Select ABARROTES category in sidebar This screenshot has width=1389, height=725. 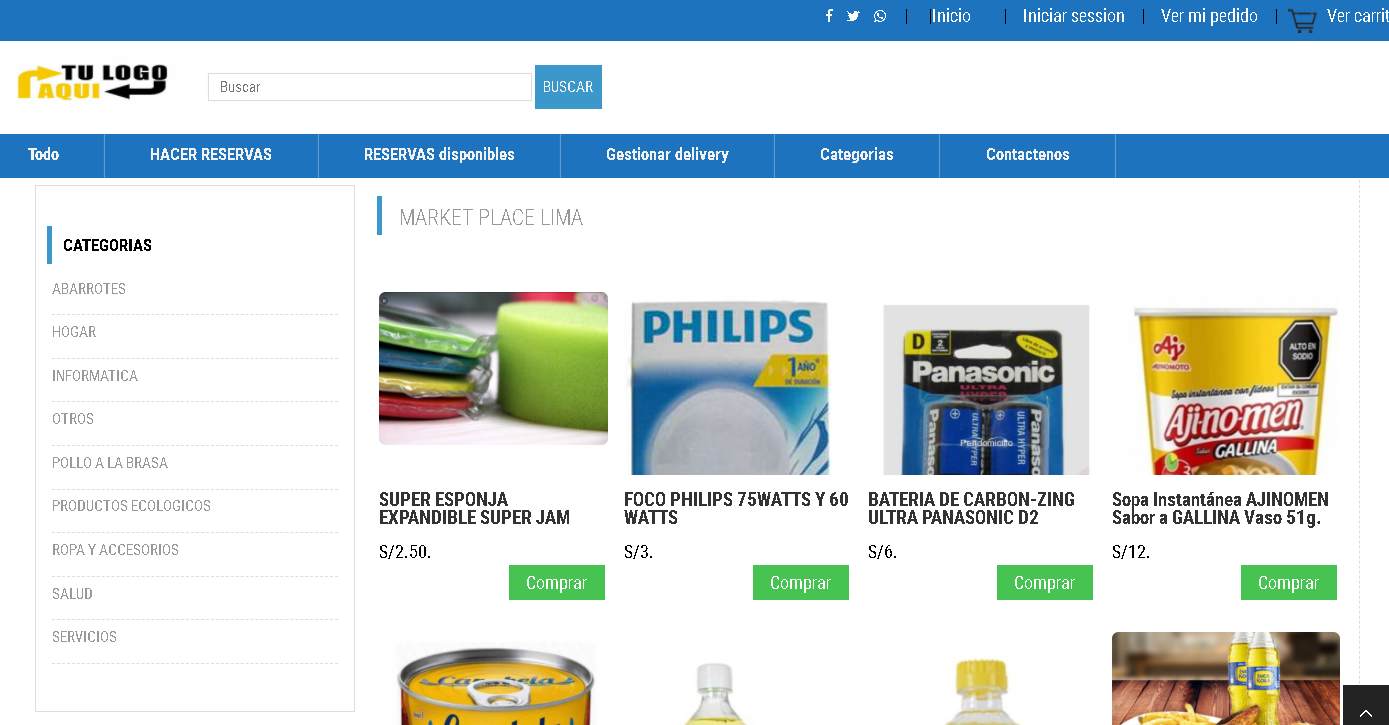[x=89, y=289]
